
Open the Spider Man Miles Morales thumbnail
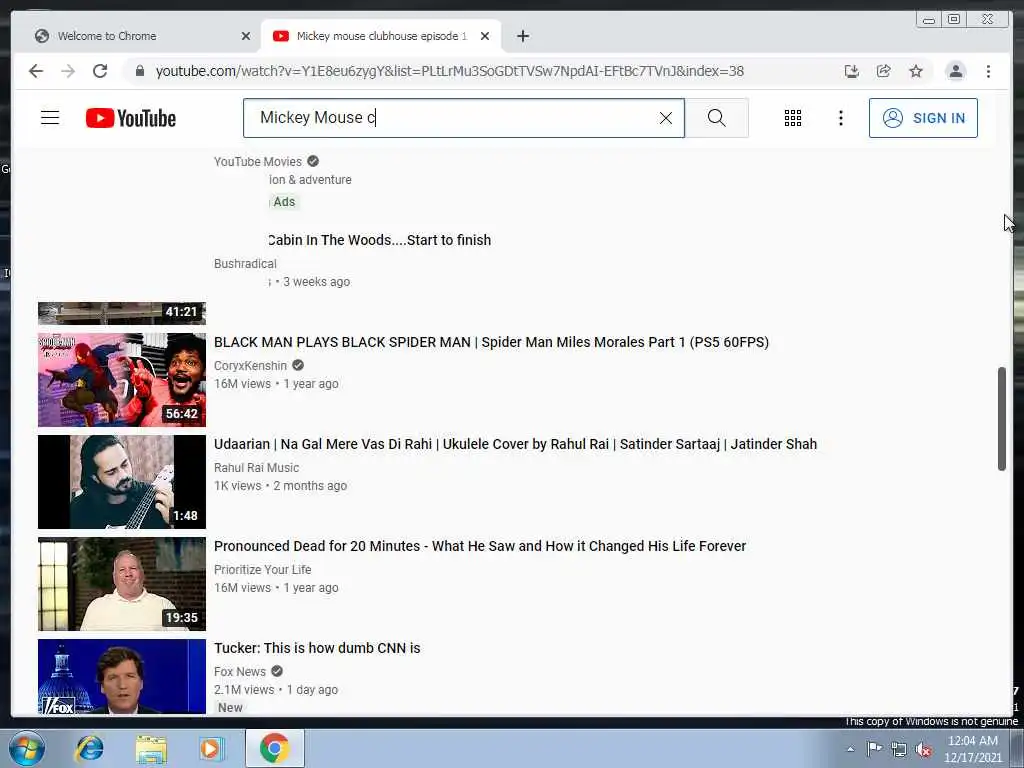pyautogui.click(x=121, y=380)
